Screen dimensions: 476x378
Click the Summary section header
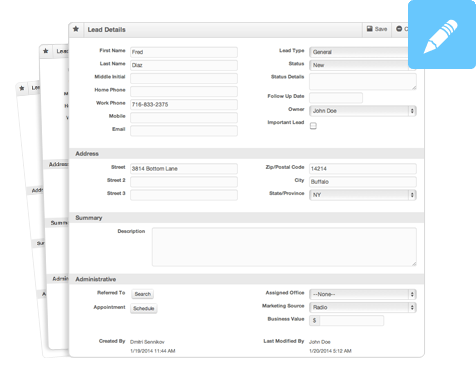[x=247, y=218]
